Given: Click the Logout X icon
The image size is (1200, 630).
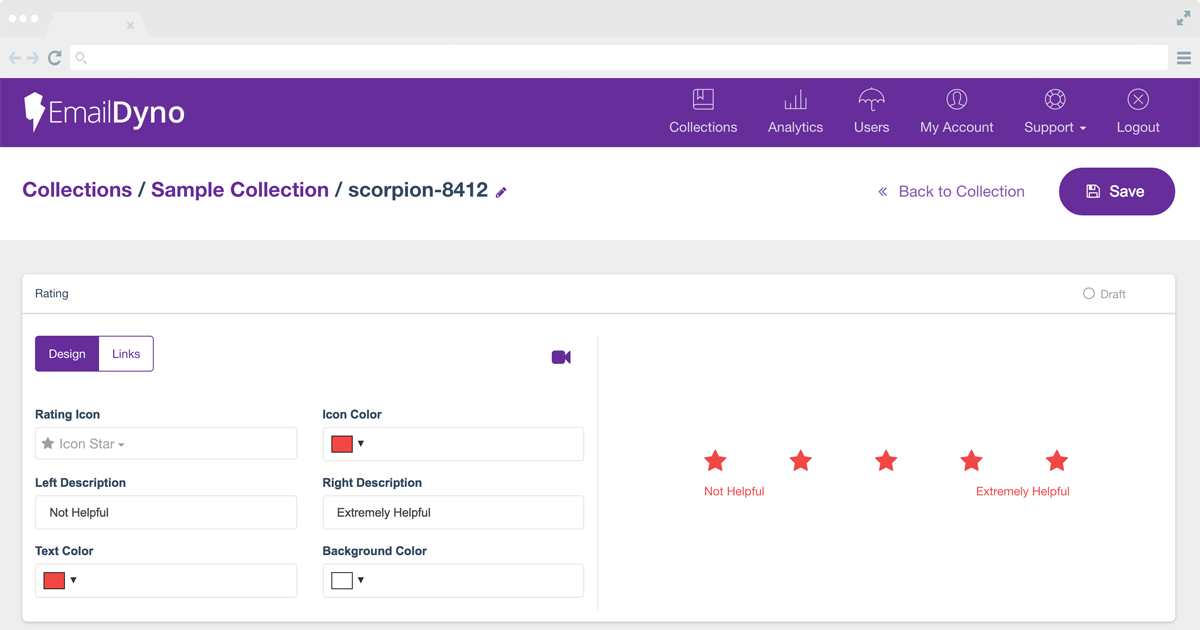Looking at the screenshot, I should pos(1138,100).
